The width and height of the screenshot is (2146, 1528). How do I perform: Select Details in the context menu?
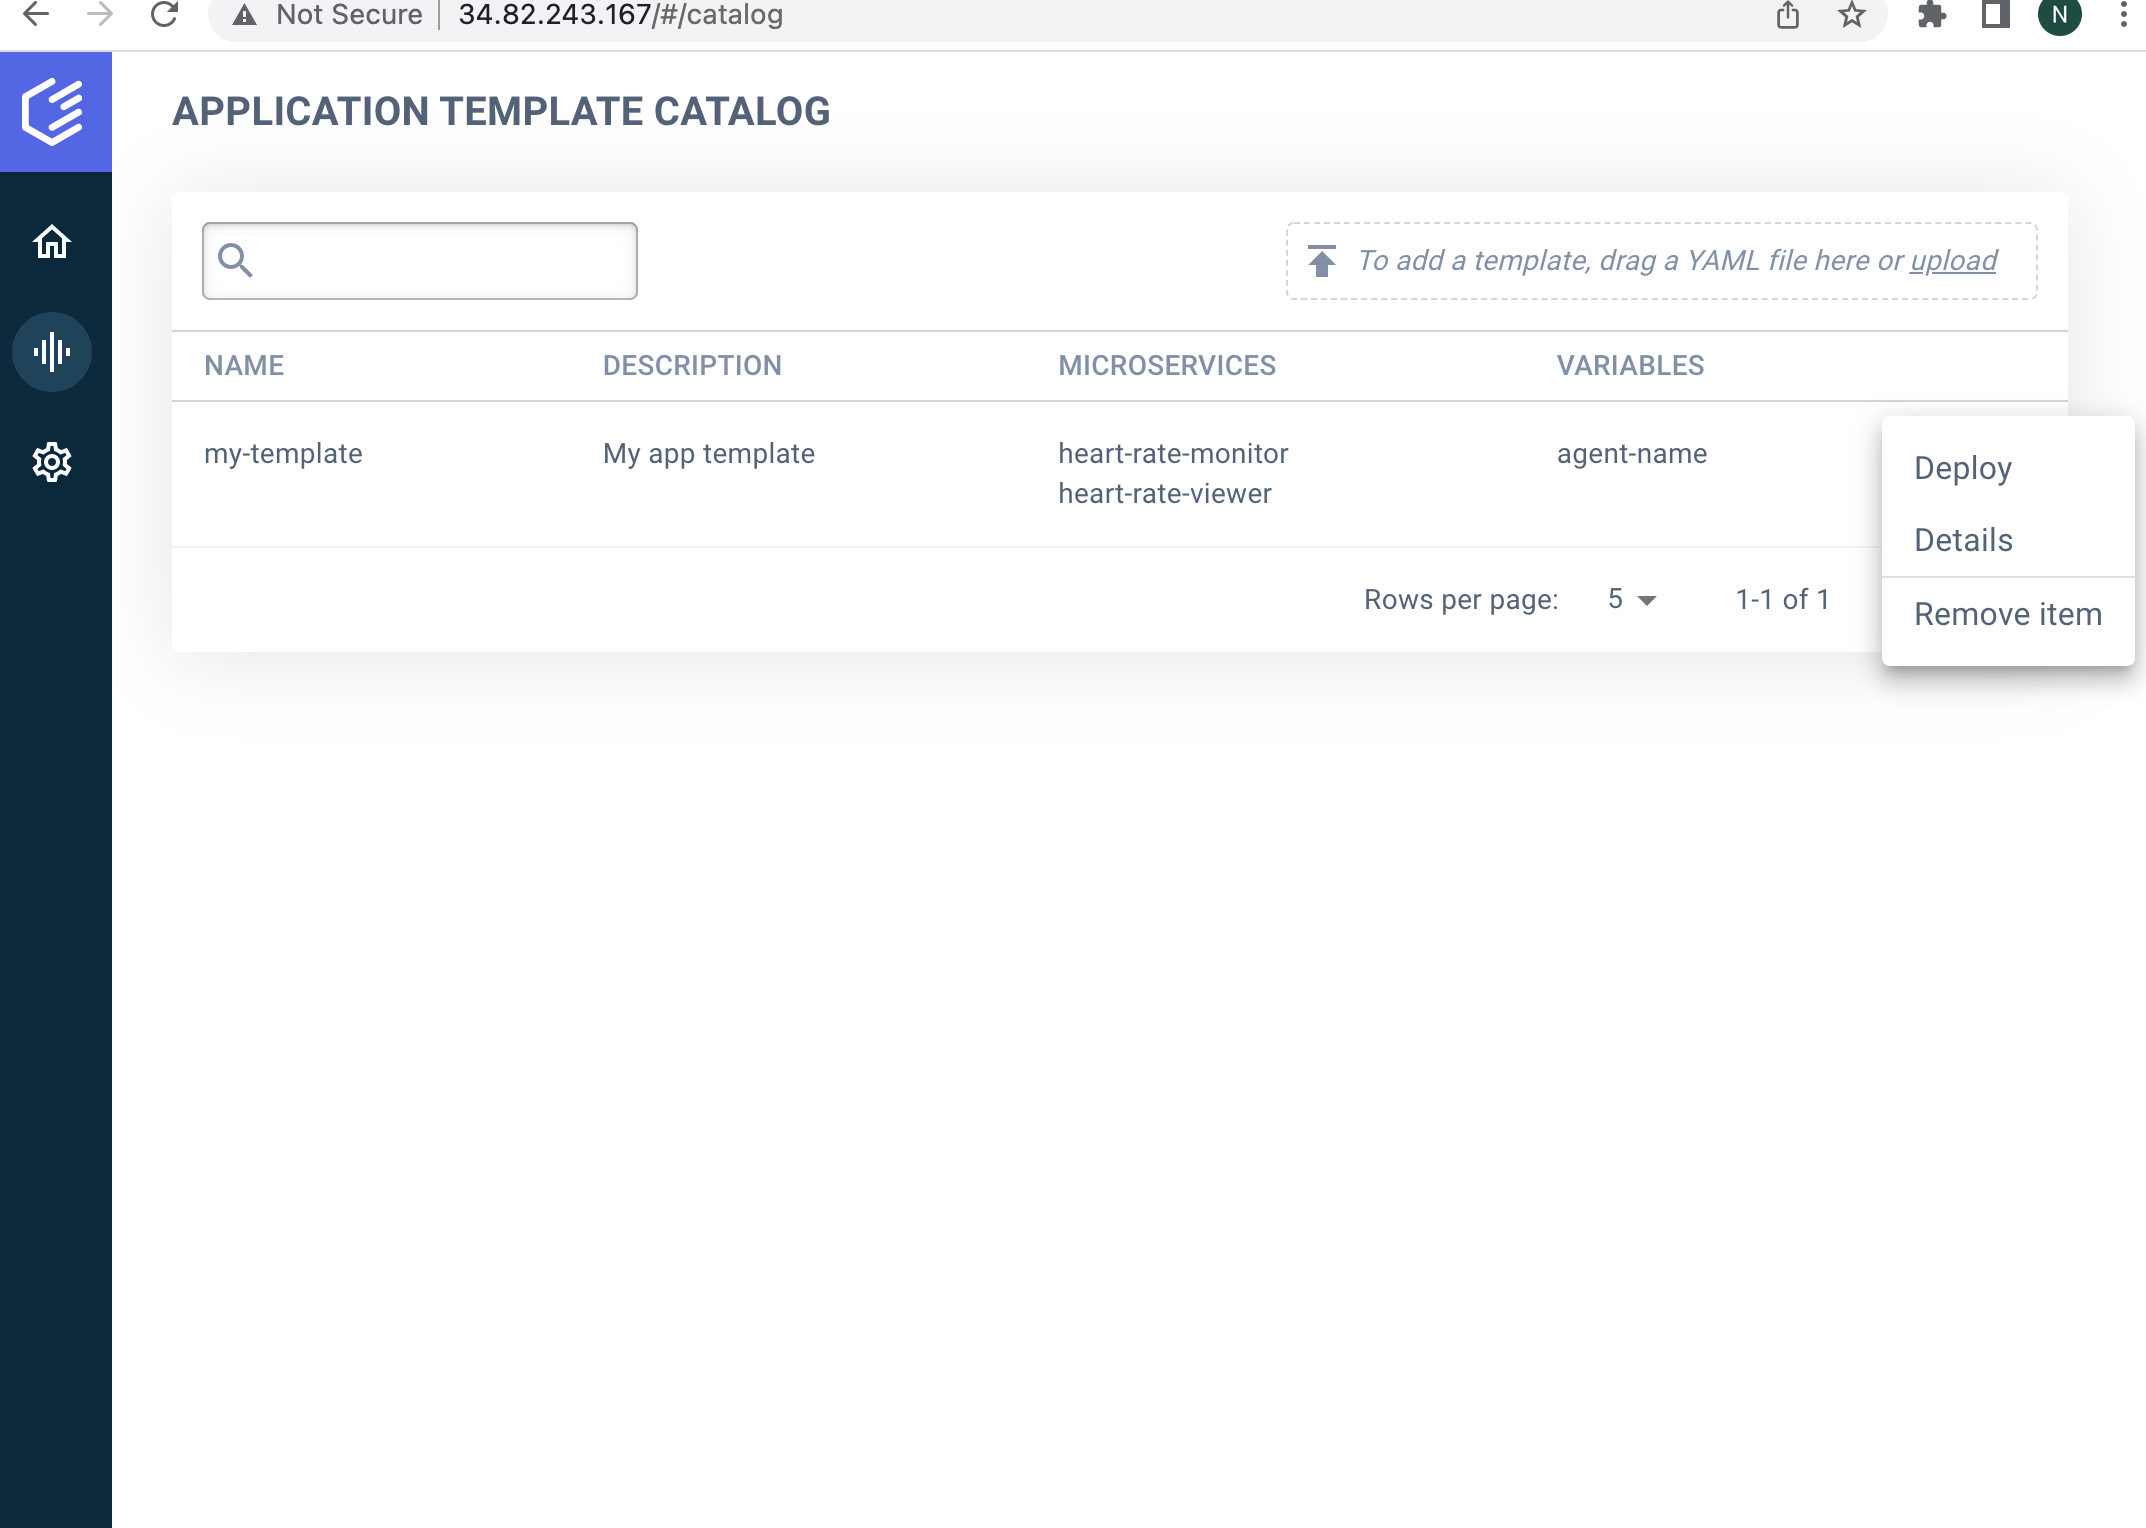(x=1963, y=539)
